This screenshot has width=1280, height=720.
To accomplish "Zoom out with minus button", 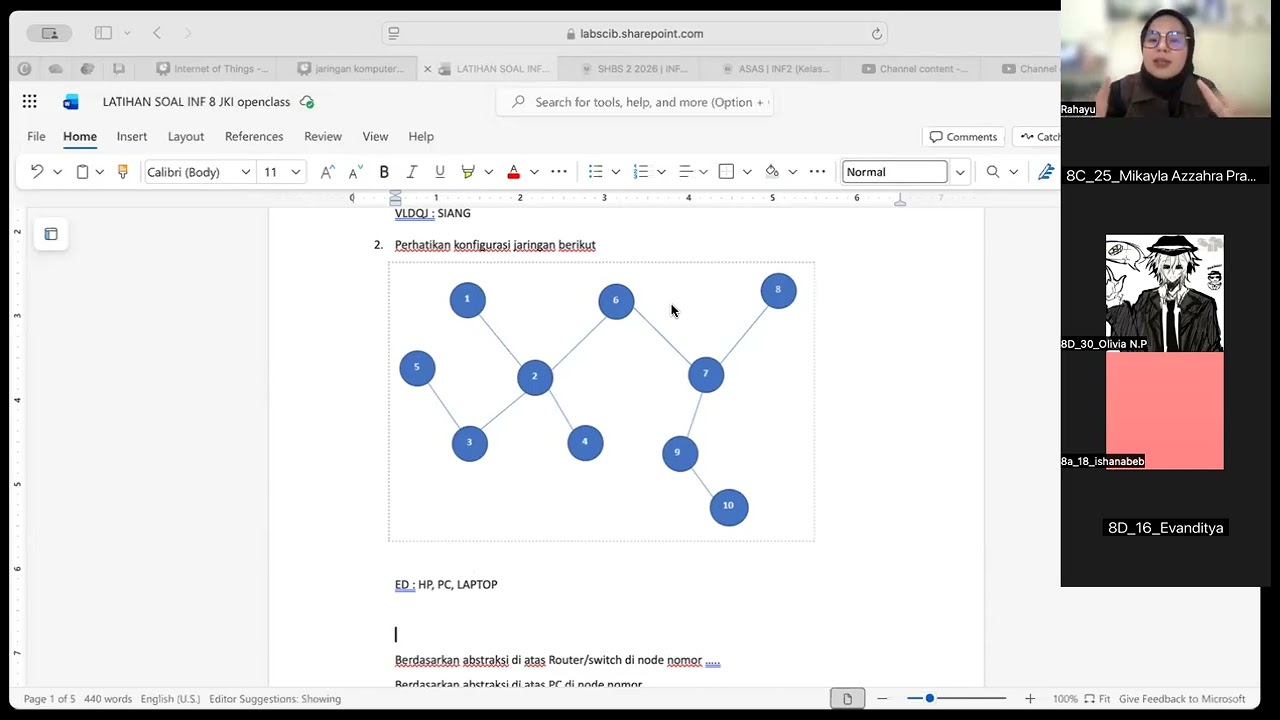I will pos(882,698).
